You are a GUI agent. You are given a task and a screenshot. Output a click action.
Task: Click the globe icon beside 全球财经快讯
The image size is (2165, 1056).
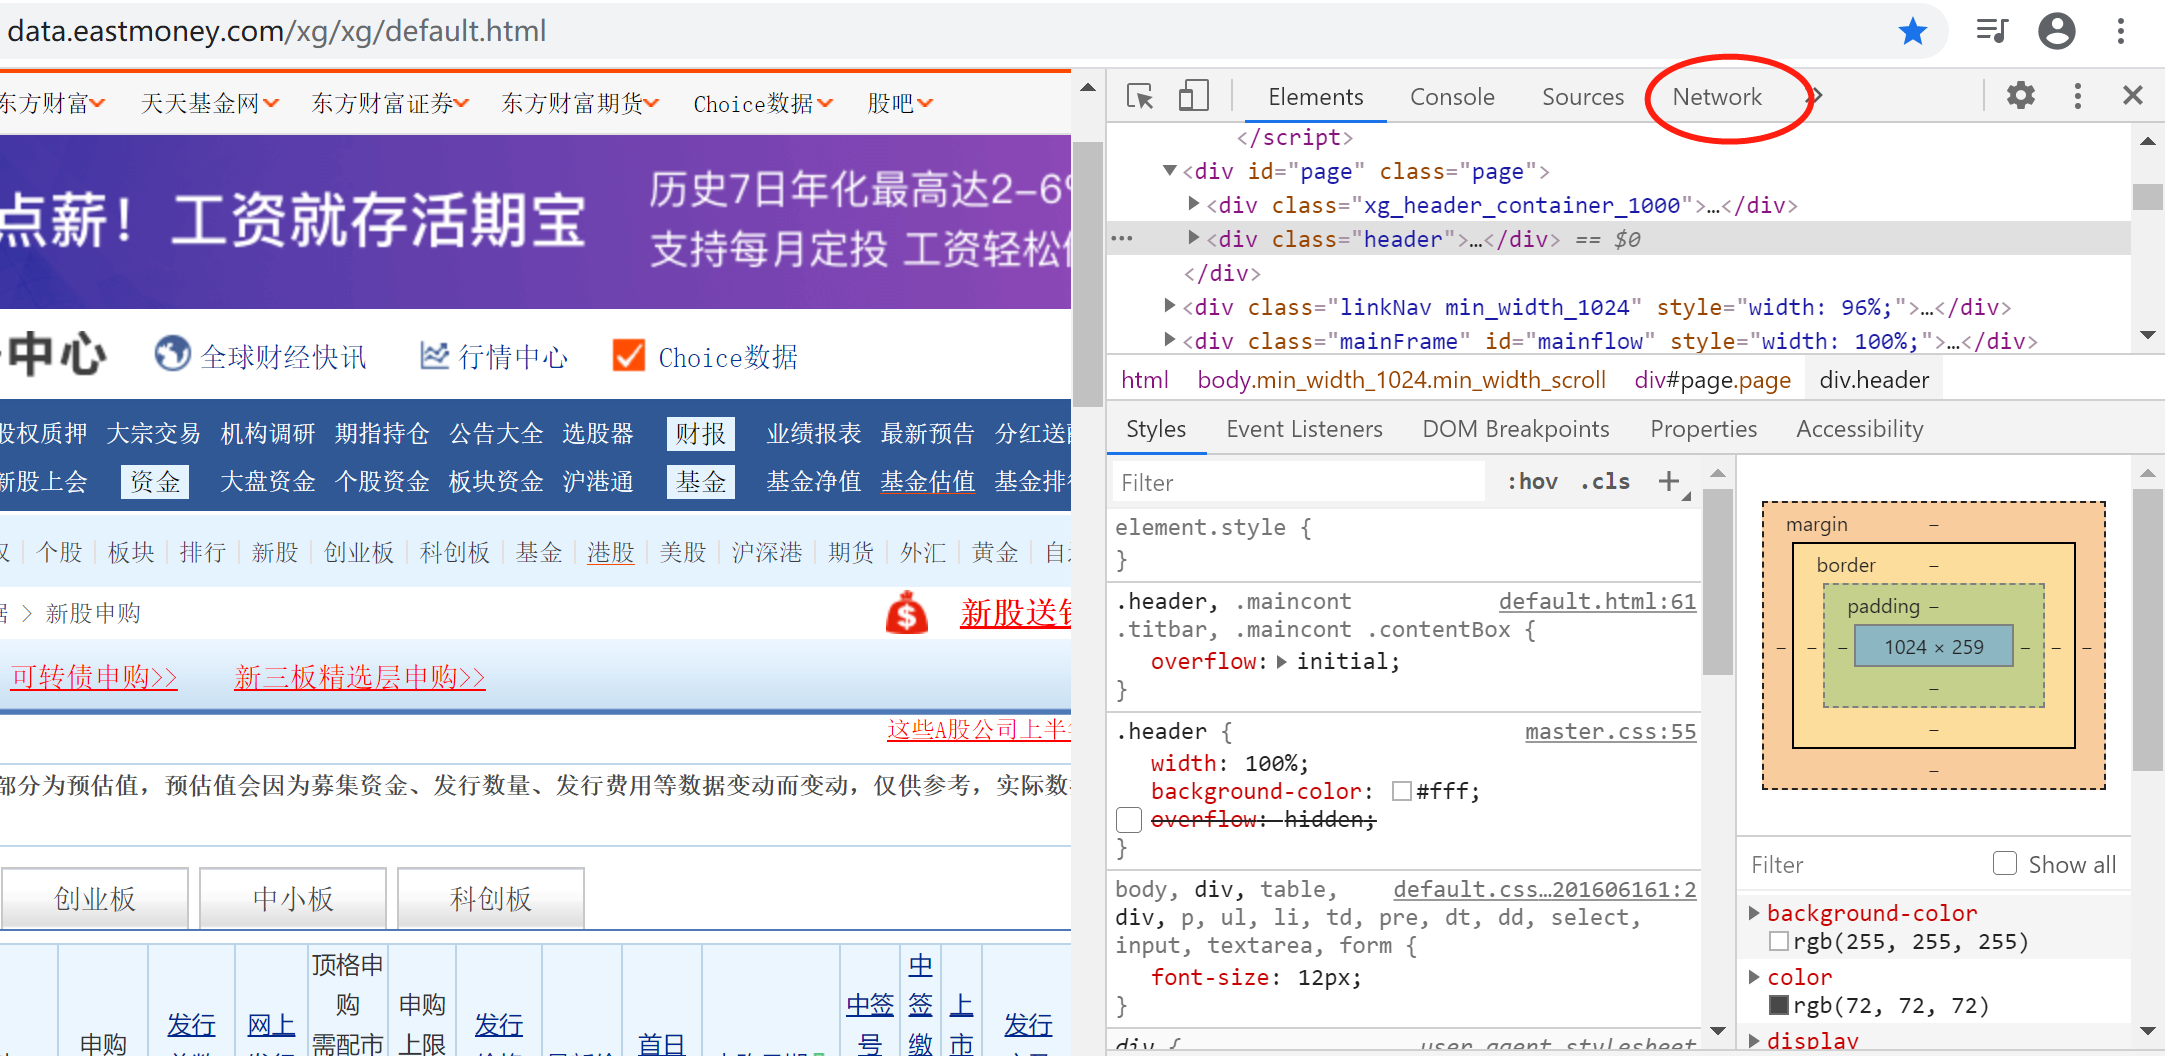172,353
